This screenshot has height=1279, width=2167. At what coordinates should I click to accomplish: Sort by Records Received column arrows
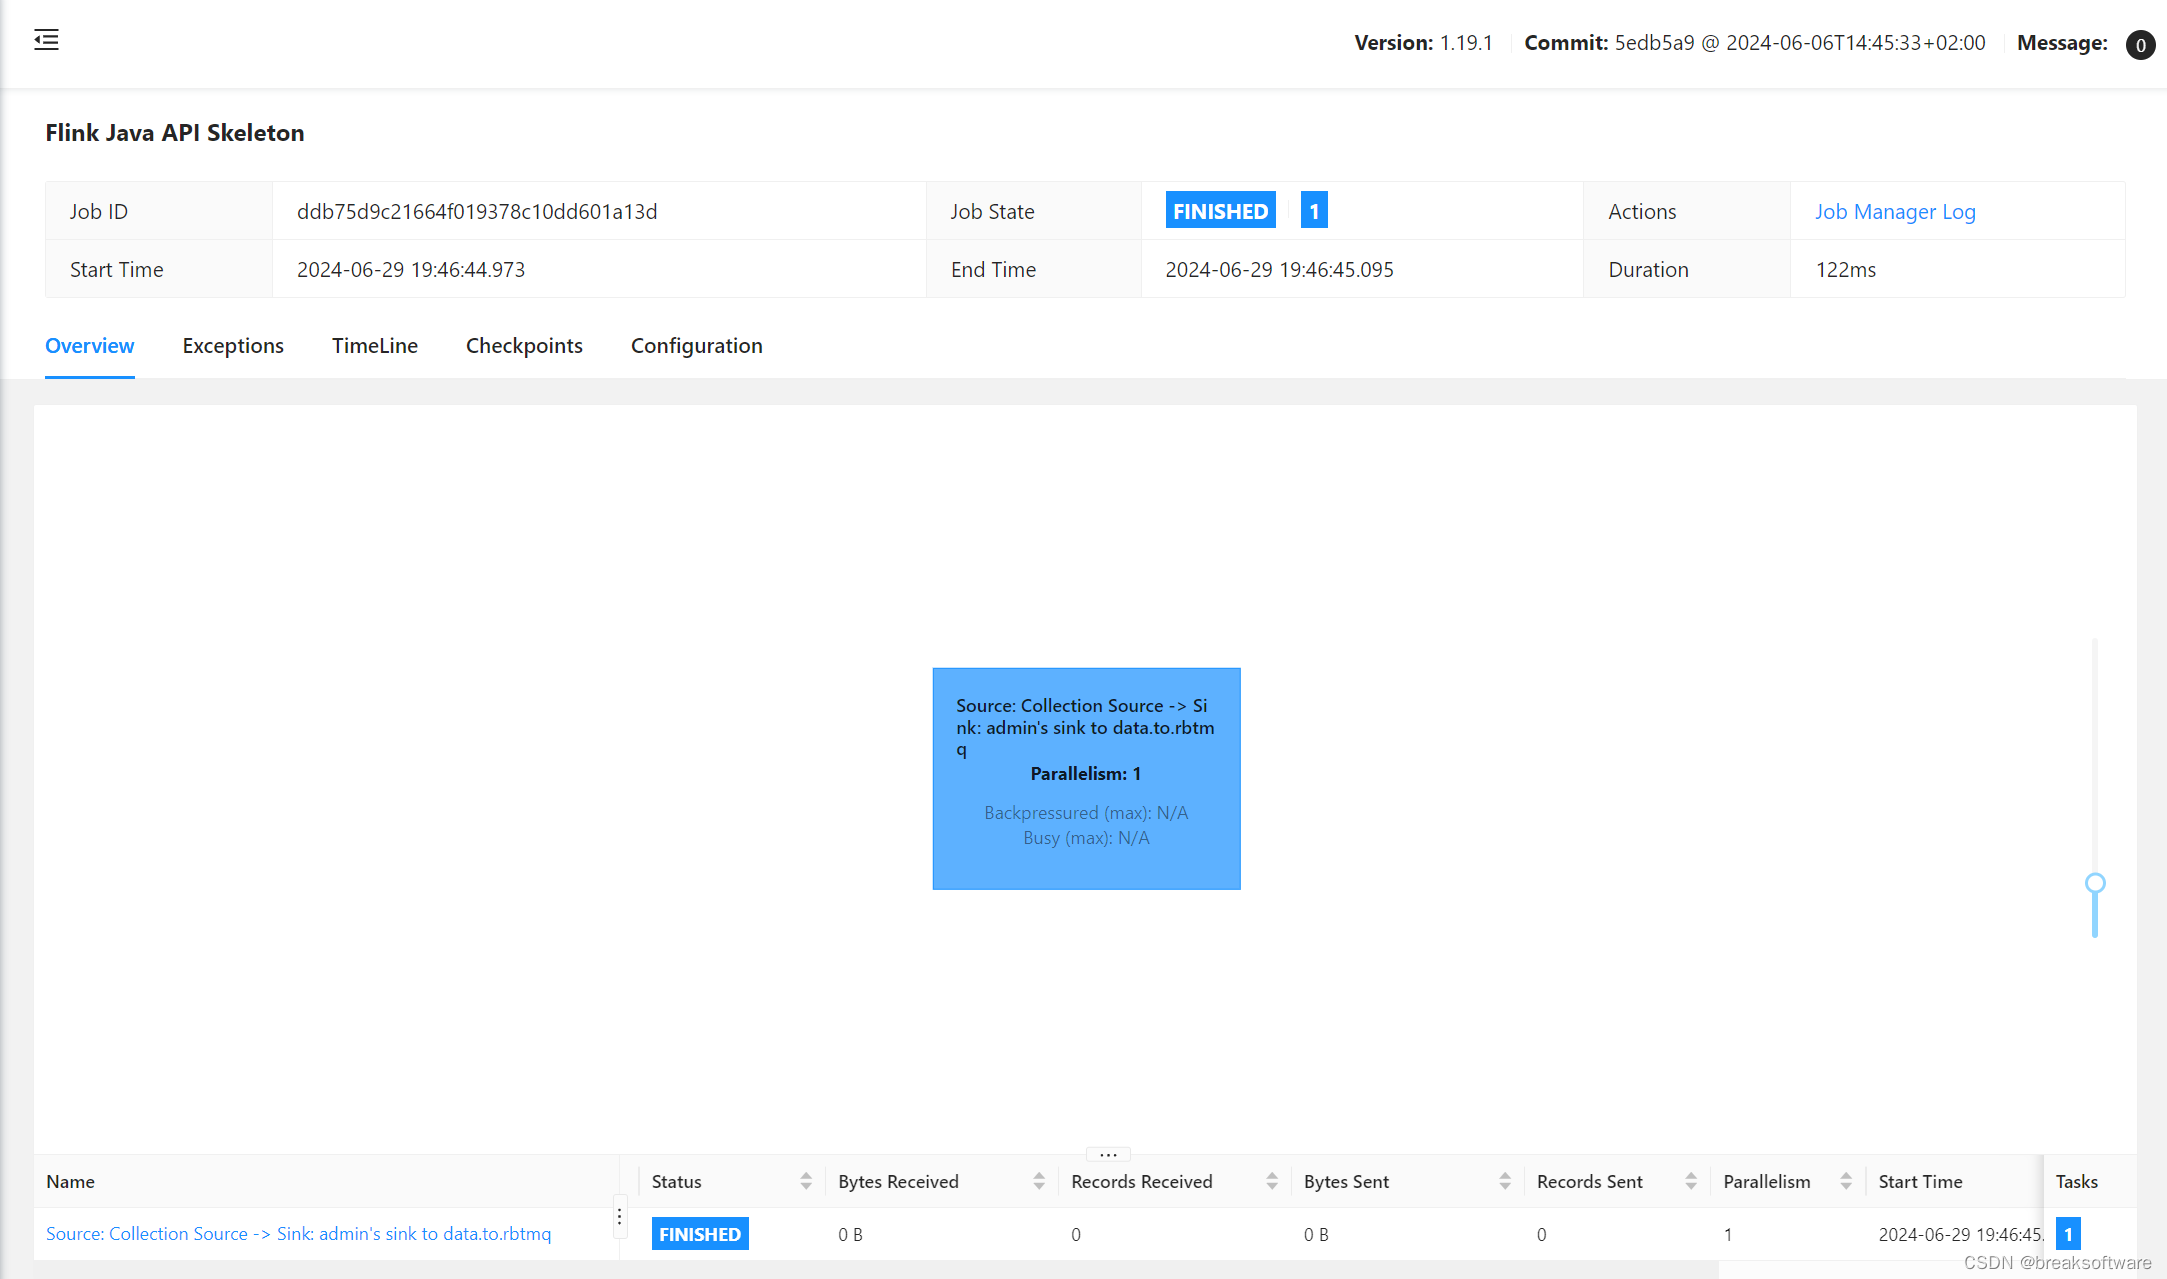pyautogui.click(x=1272, y=1182)
